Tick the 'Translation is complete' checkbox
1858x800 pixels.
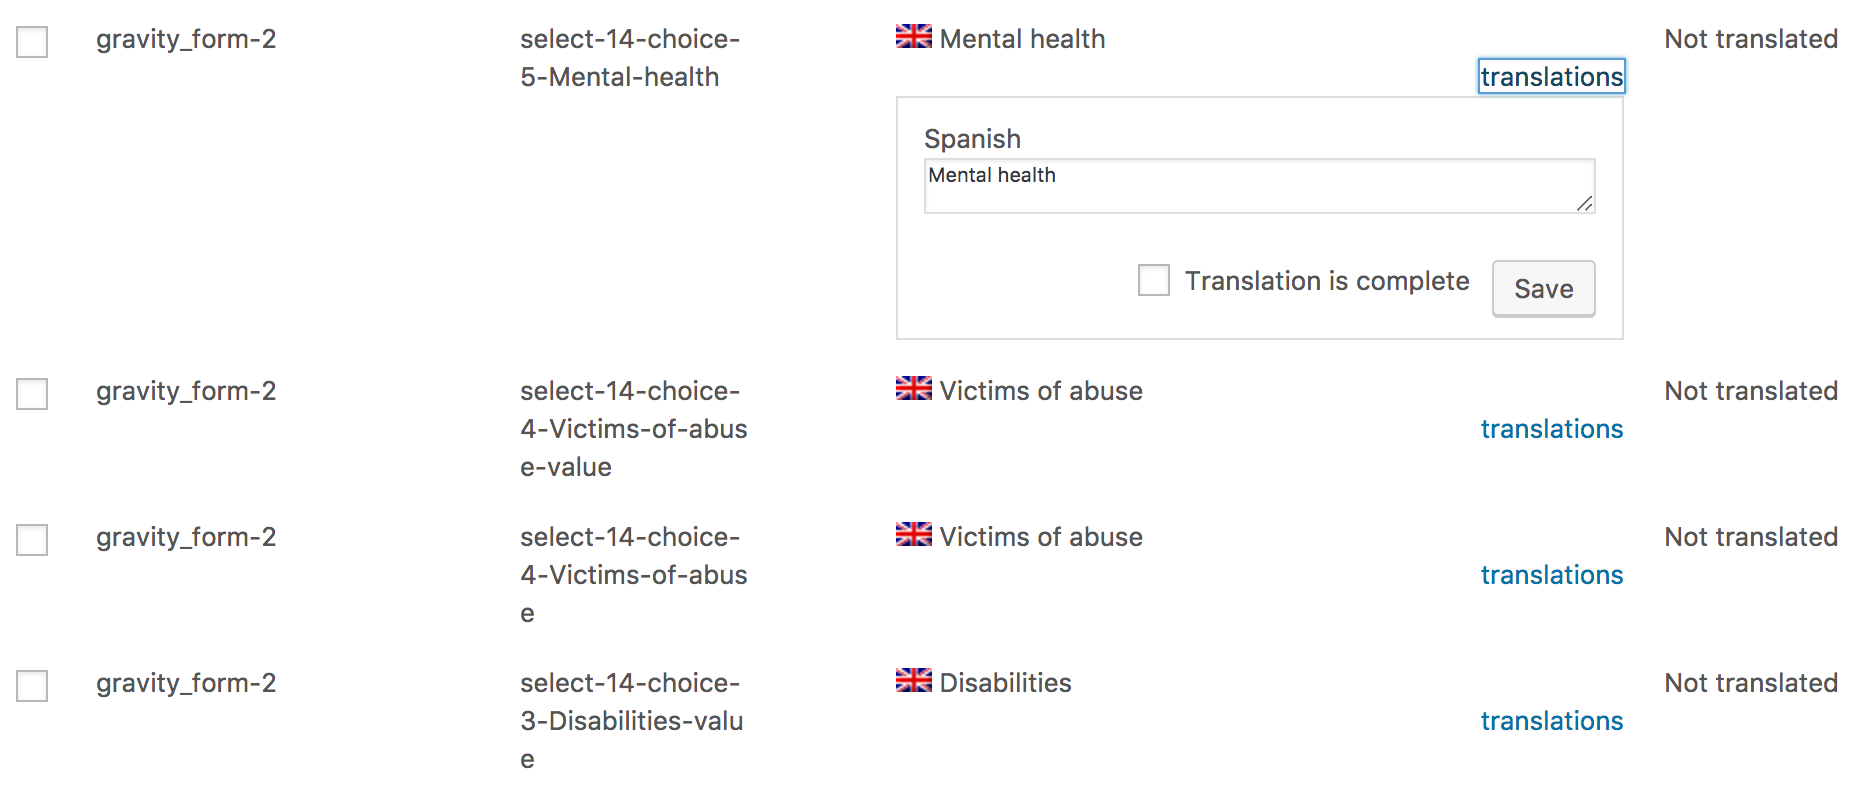pyautogui.click(x=1153, y=280)
